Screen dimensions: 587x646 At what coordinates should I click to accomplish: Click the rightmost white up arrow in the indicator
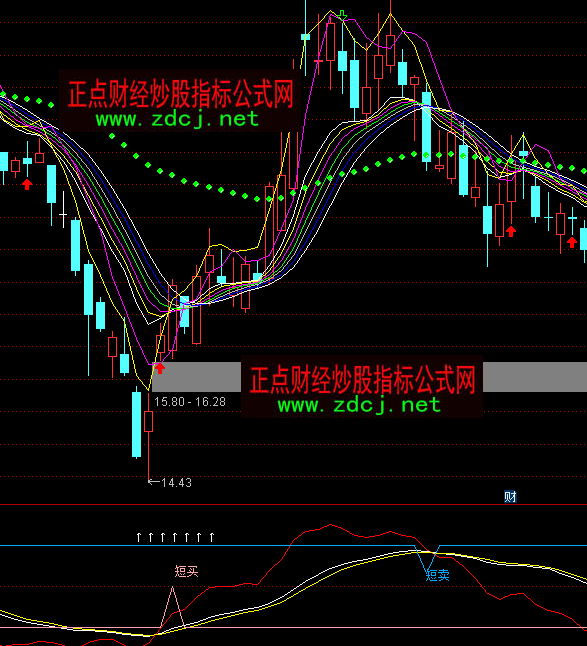tap(212, 537)
